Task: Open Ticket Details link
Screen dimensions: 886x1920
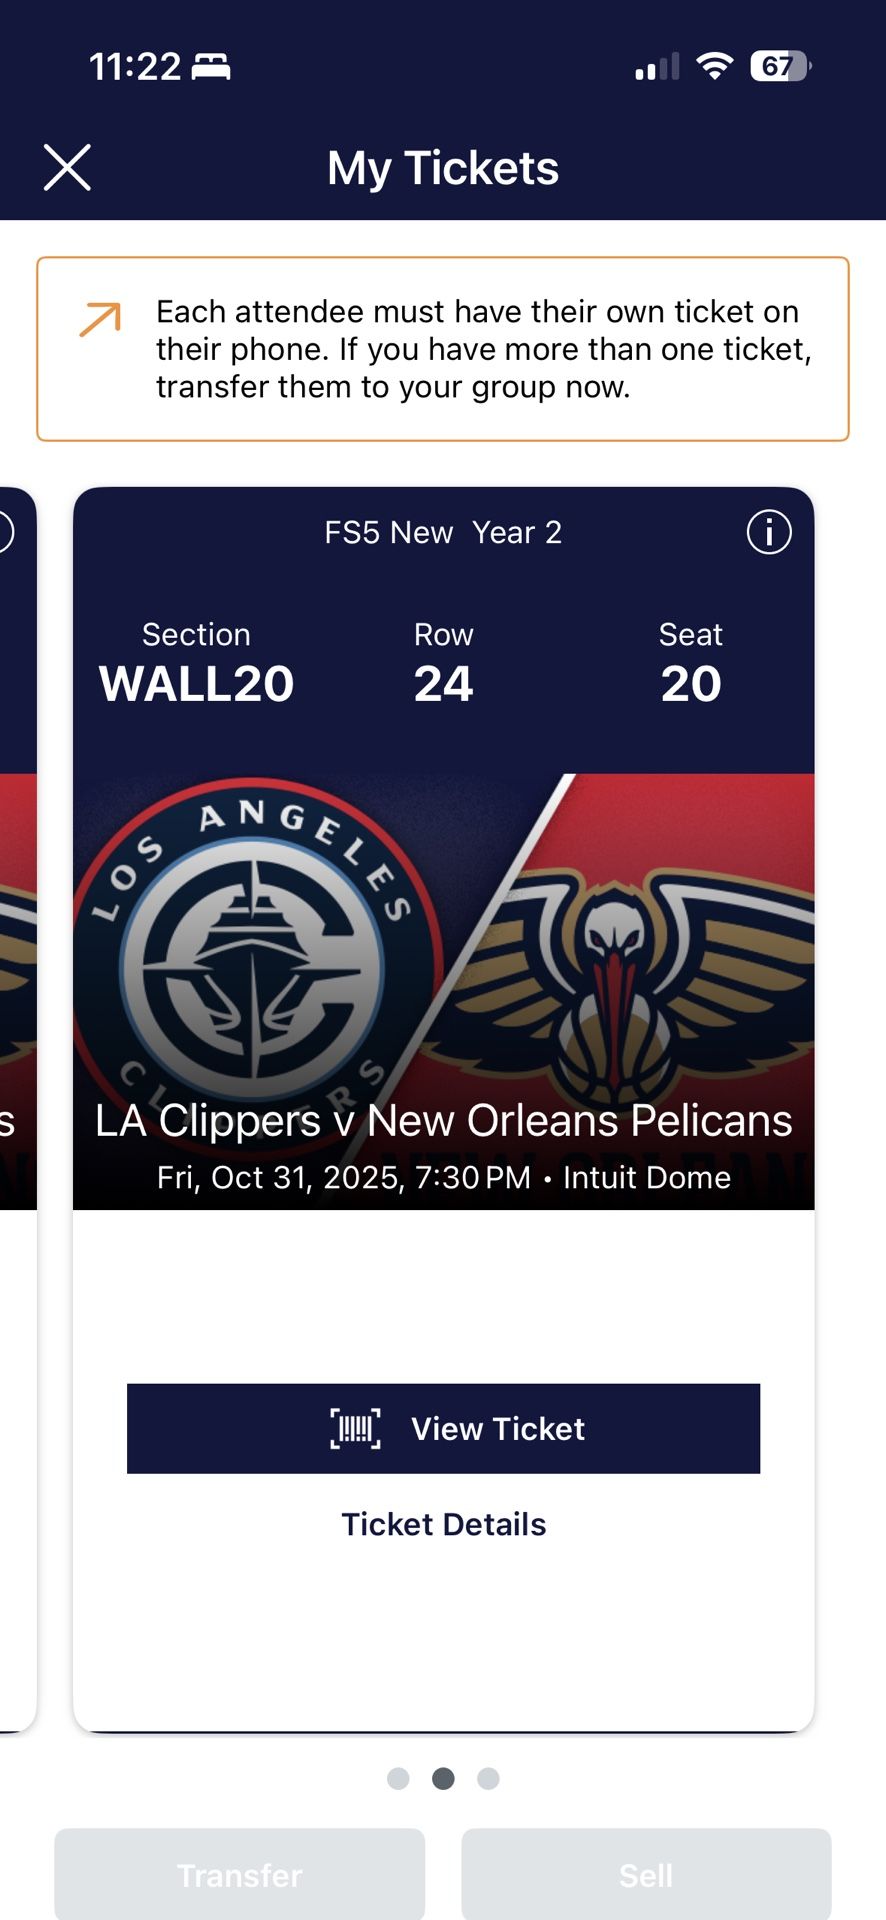Action: tap(443, 1524)
